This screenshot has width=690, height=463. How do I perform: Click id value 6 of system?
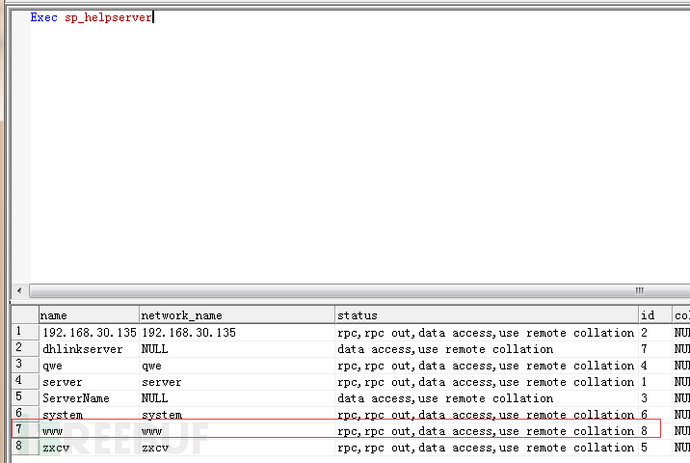pos(655,414)
